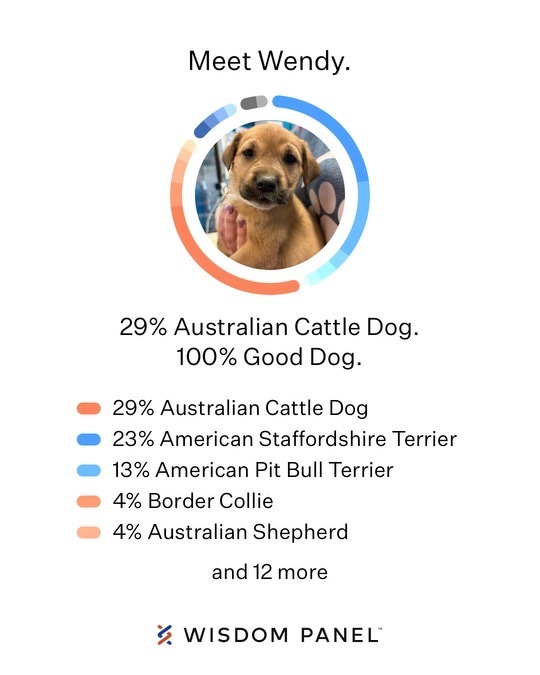This screenshot has width=540, height=675.
Task: Open the '13% American Pit Bull Terrier' entry
Action: click(253, 470)
